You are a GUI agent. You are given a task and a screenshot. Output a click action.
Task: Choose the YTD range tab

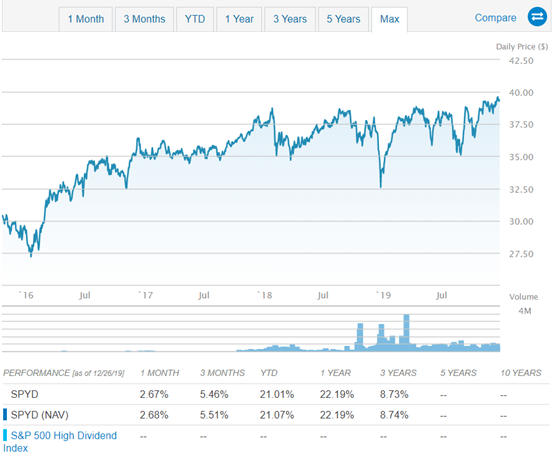[x=195, y=19]
